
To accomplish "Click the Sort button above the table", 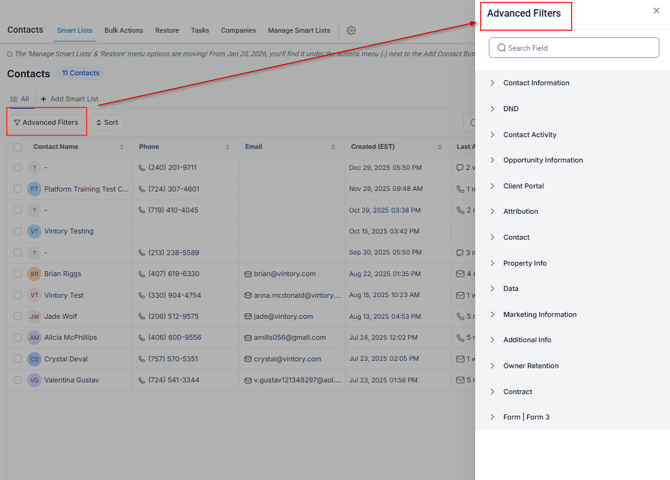I will pos(107,123).
